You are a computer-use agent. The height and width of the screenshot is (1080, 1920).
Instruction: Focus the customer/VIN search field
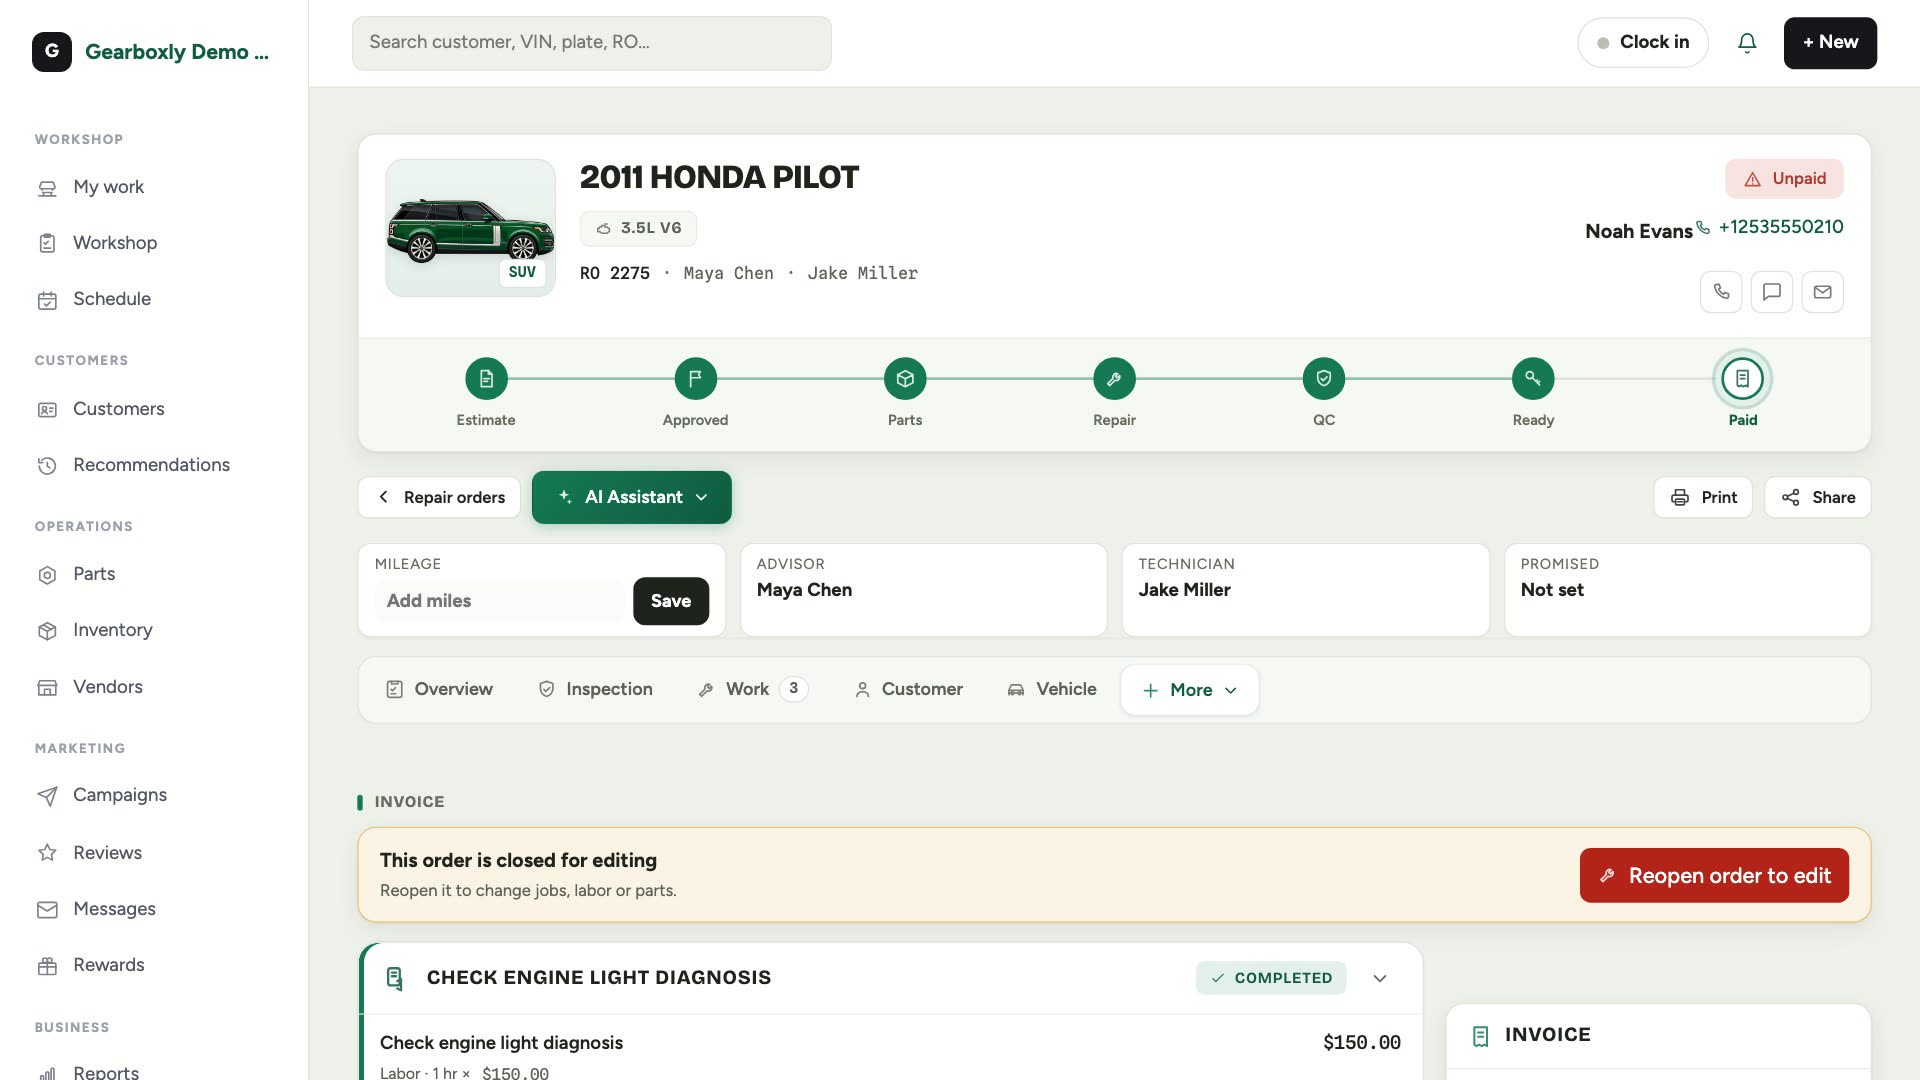coord(591,43)
